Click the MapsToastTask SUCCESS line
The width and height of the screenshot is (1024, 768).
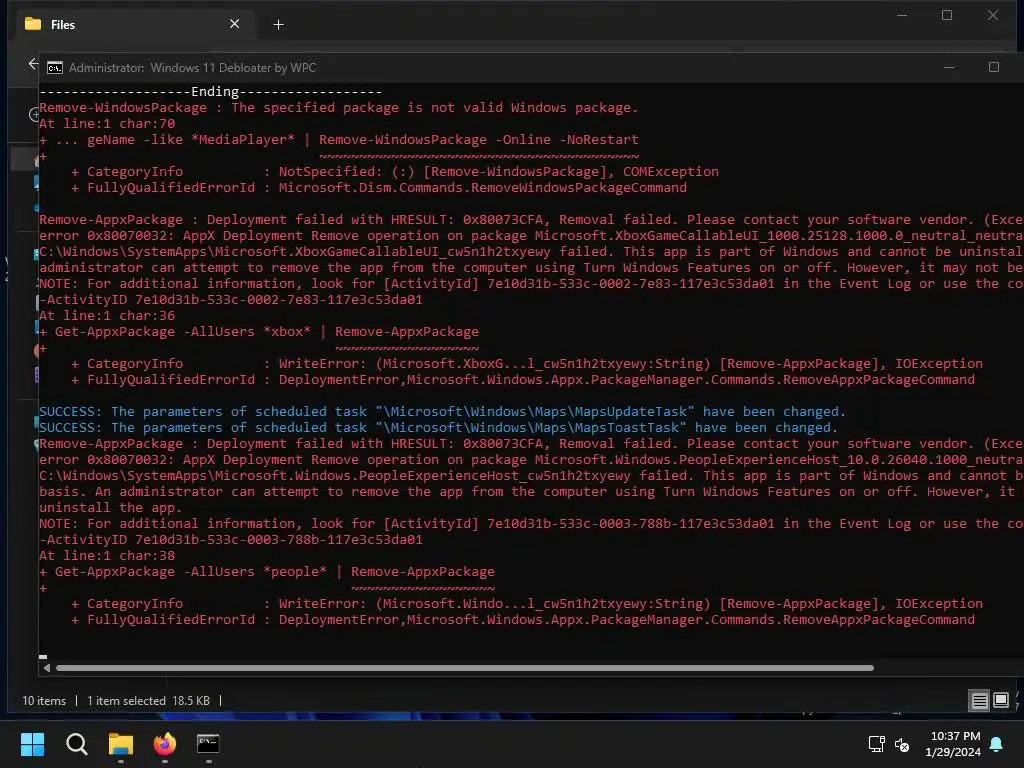(x=438, y=428)
